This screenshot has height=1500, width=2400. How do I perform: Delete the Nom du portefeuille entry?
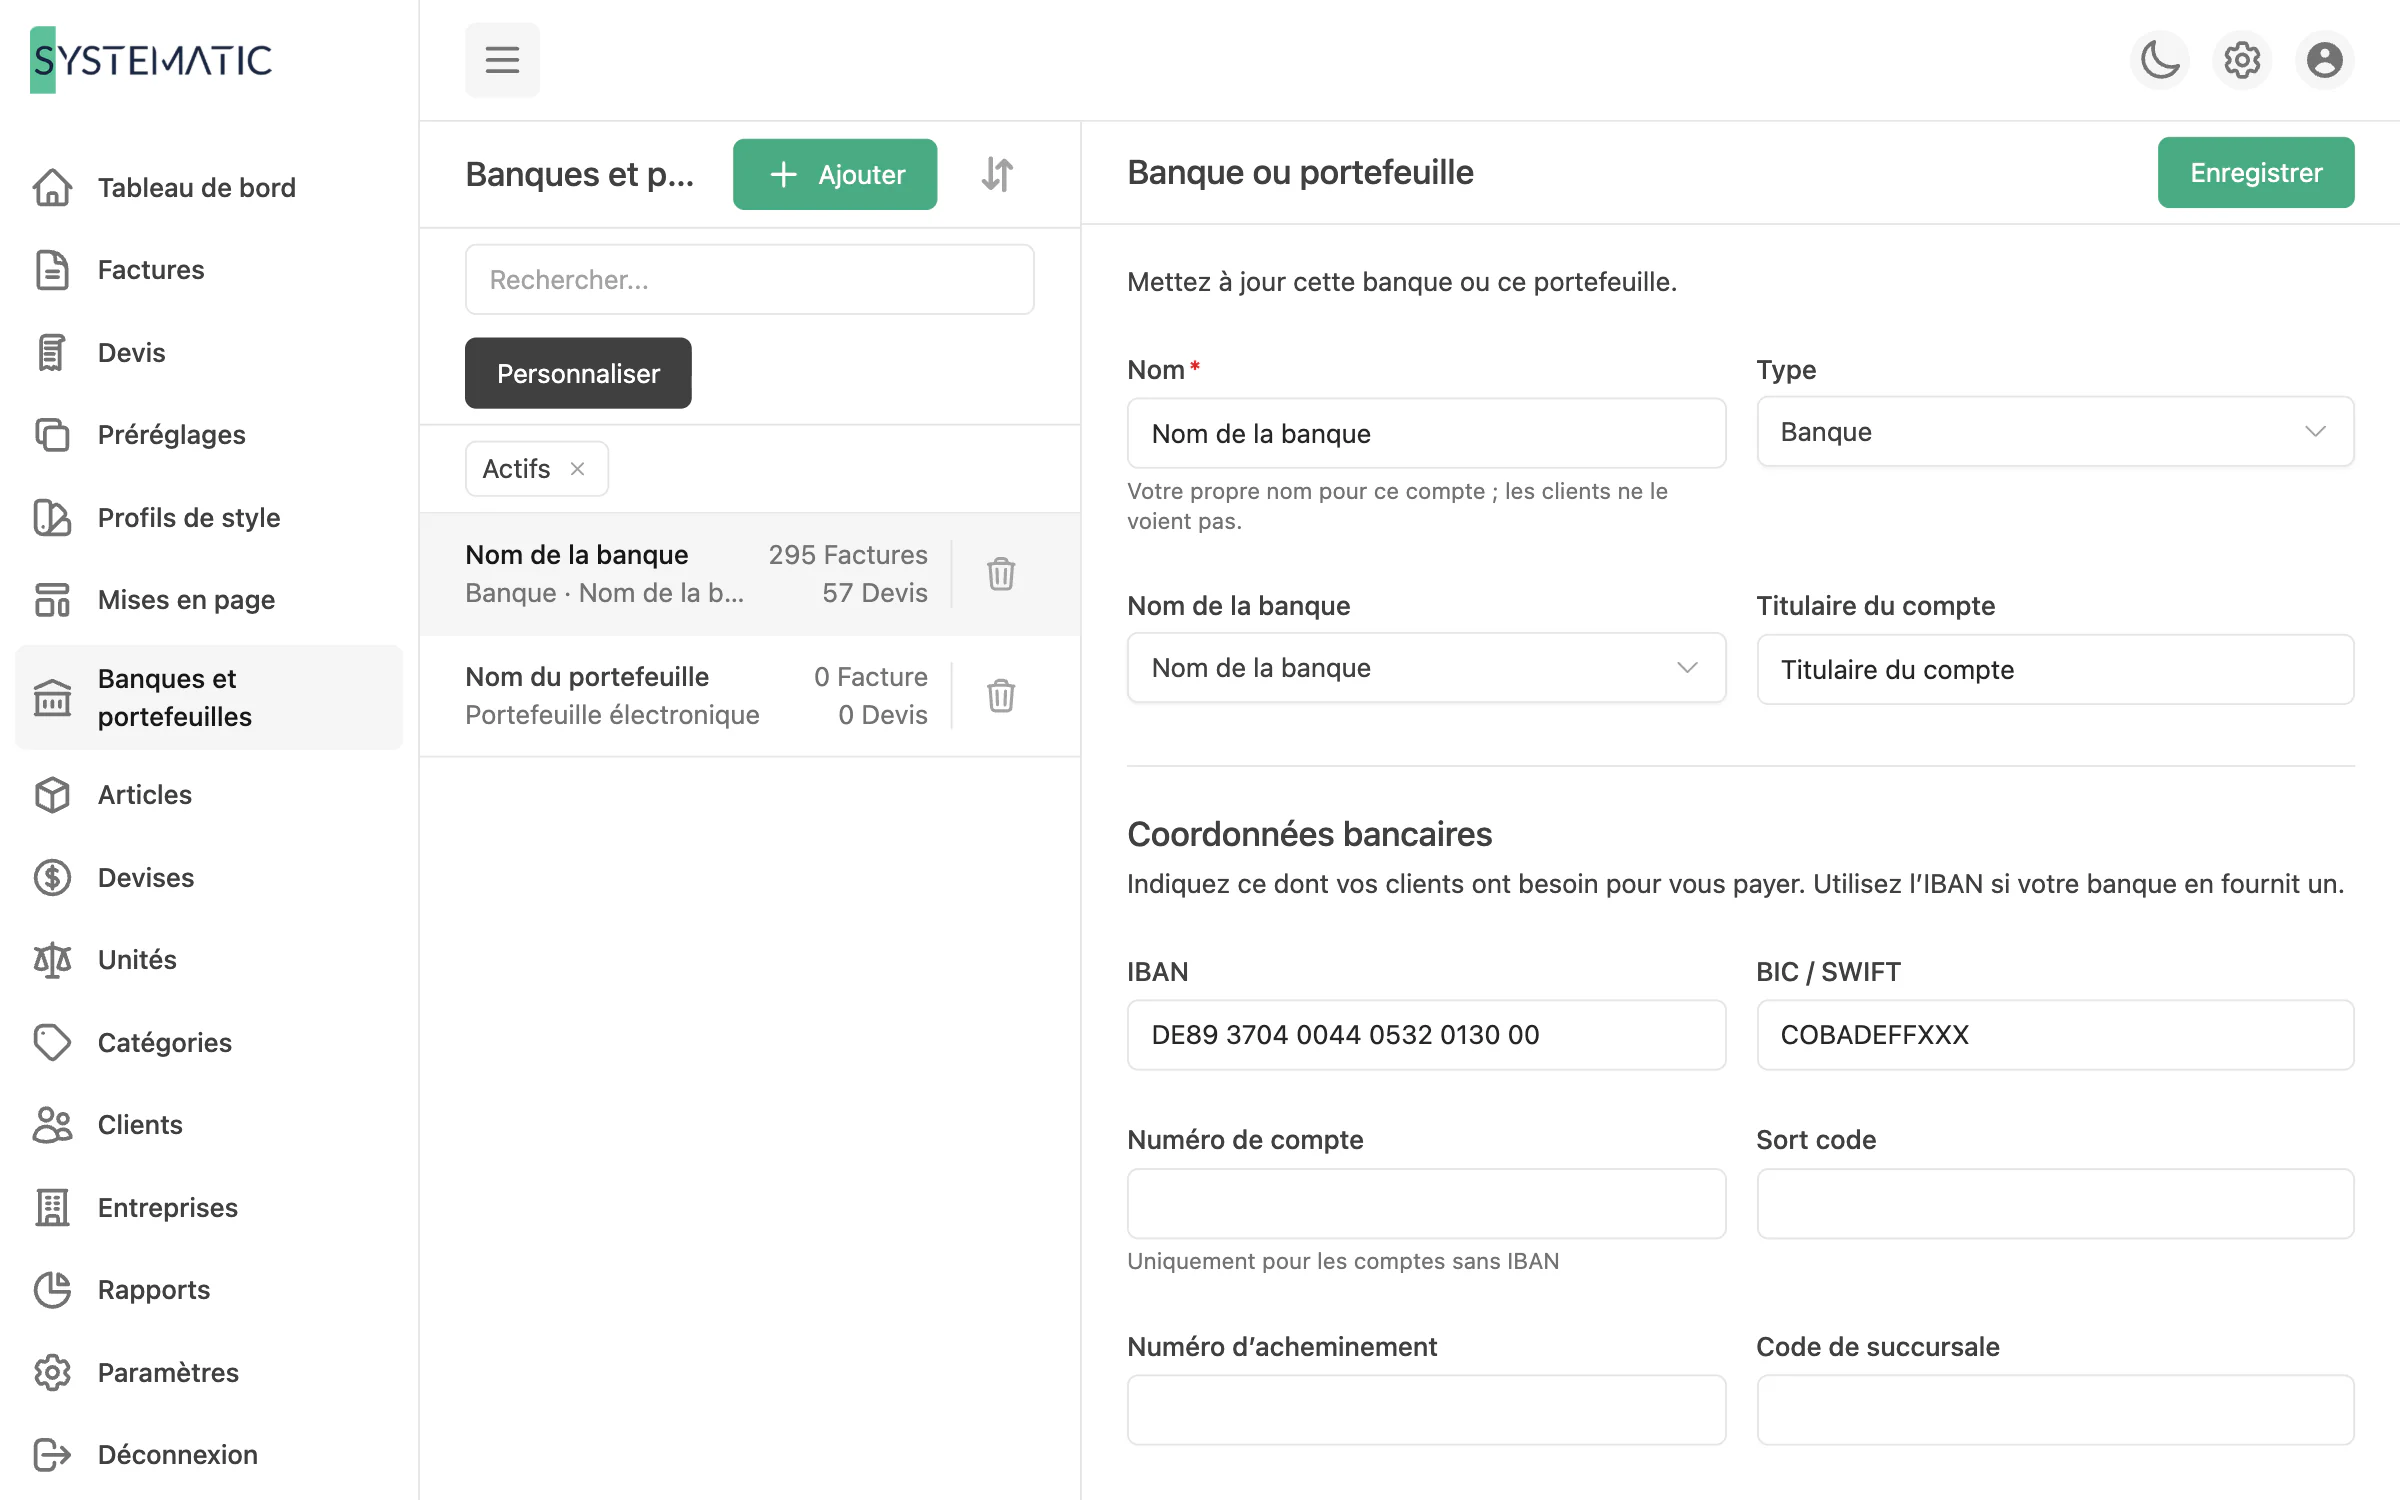[1001, 696]
